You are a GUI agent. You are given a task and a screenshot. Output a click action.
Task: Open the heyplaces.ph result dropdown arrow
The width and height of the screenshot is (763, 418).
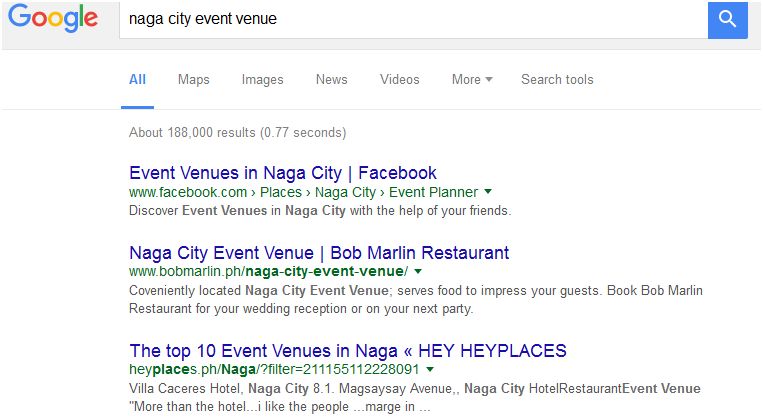[430, 369]
